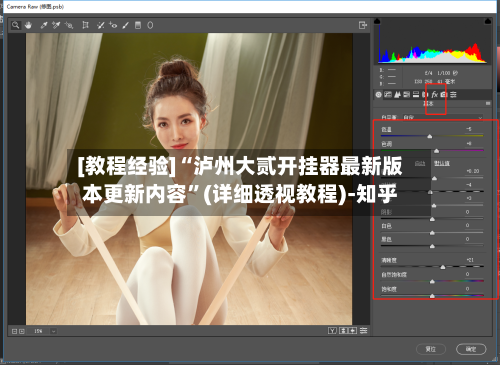Click the contrast slider handle
Image resolution: width=500 pixels, height=365 pixels.
(430, 192)
